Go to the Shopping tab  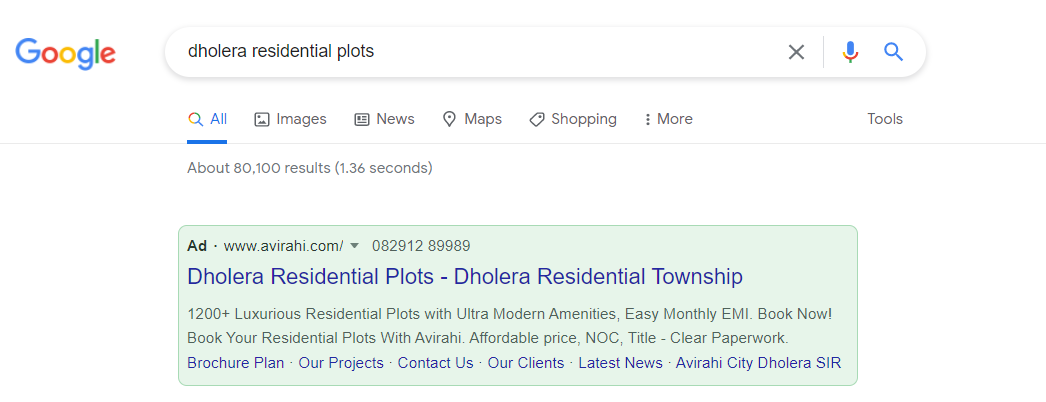pyautogui.click(x=573, y=119)
